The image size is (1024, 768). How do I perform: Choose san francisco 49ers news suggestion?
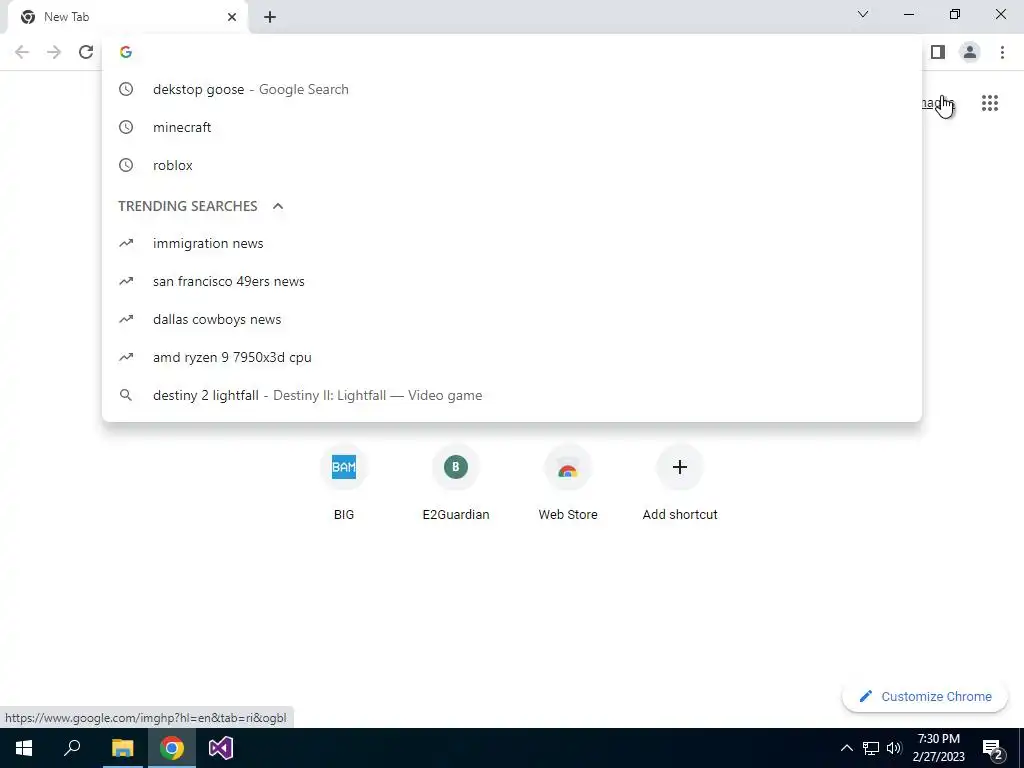[x=512, y=281]
